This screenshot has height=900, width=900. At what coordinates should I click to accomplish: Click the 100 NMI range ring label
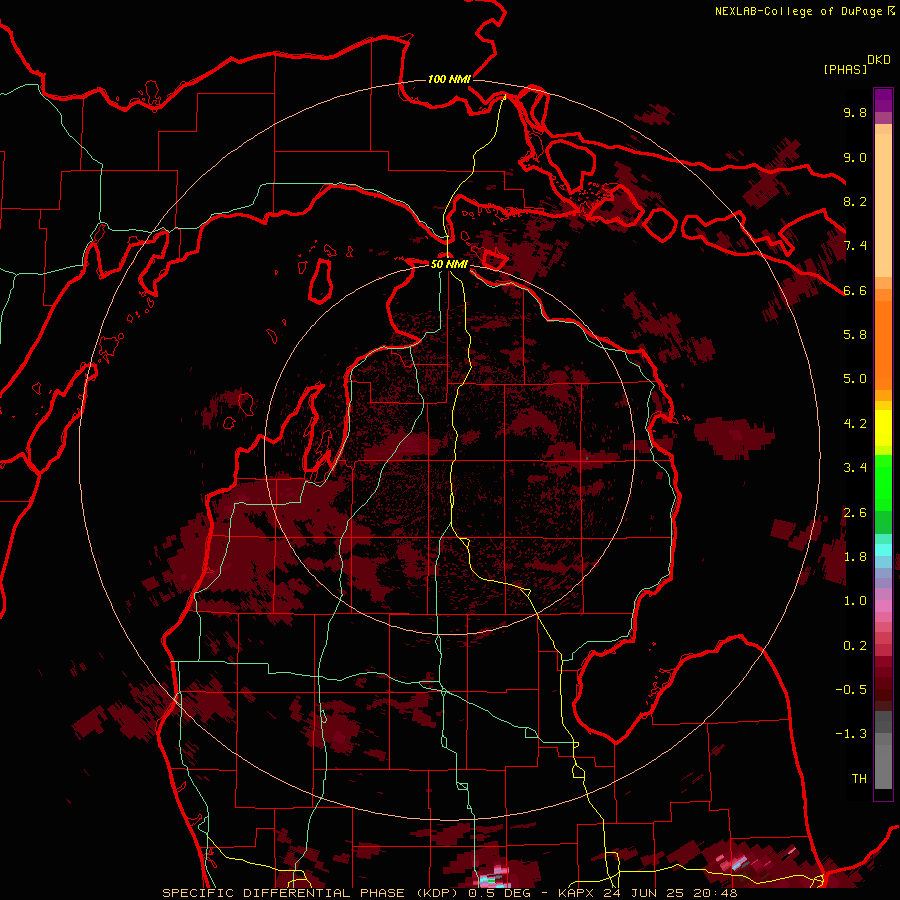point(449,79)
